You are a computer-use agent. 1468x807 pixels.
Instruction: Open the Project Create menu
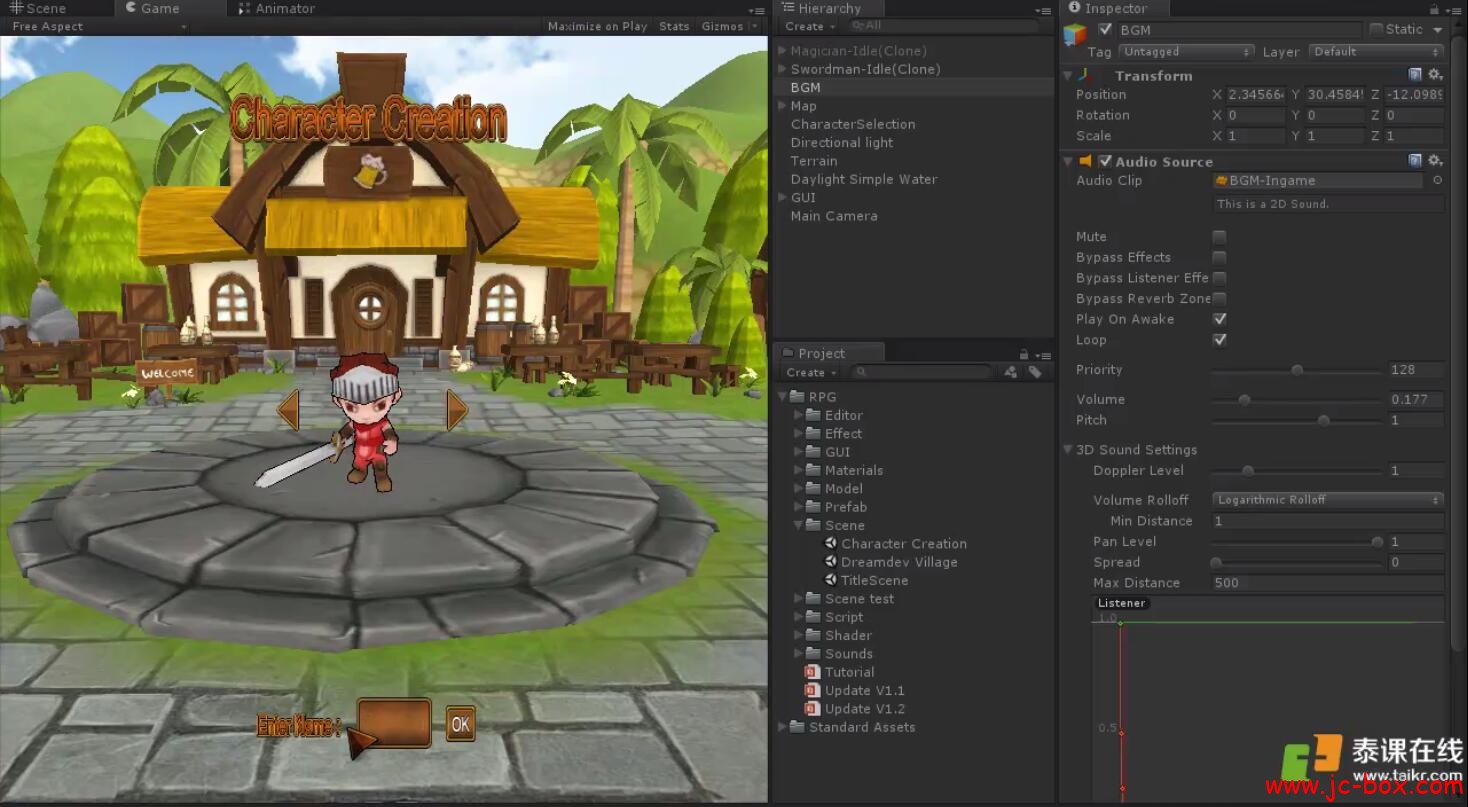pyautogui.click(x=810, y=372)
